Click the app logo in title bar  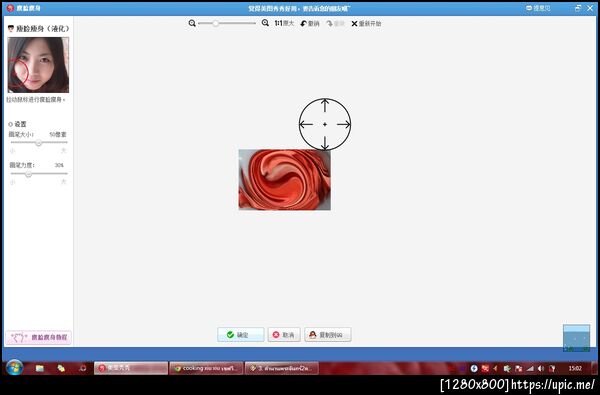tap(10, 8)
